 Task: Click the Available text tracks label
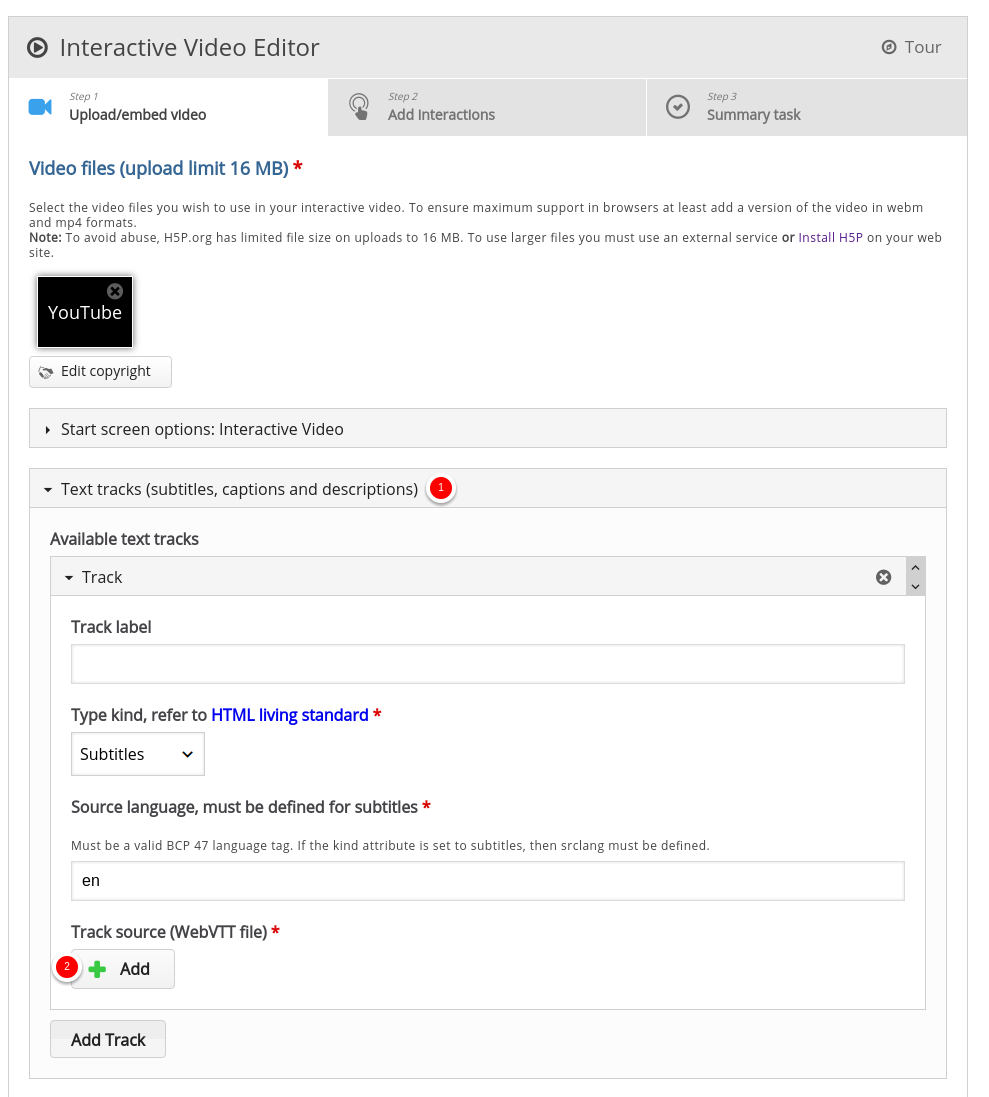click(x=124, y=539)
